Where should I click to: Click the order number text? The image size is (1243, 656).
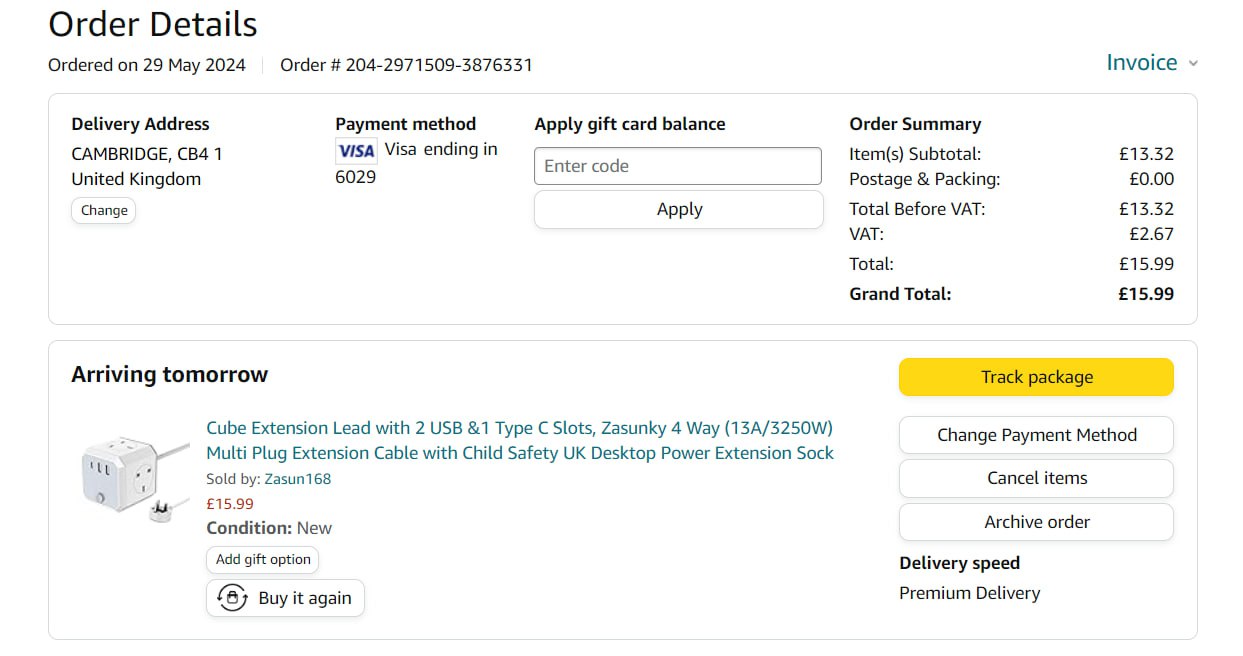point(406,65)
